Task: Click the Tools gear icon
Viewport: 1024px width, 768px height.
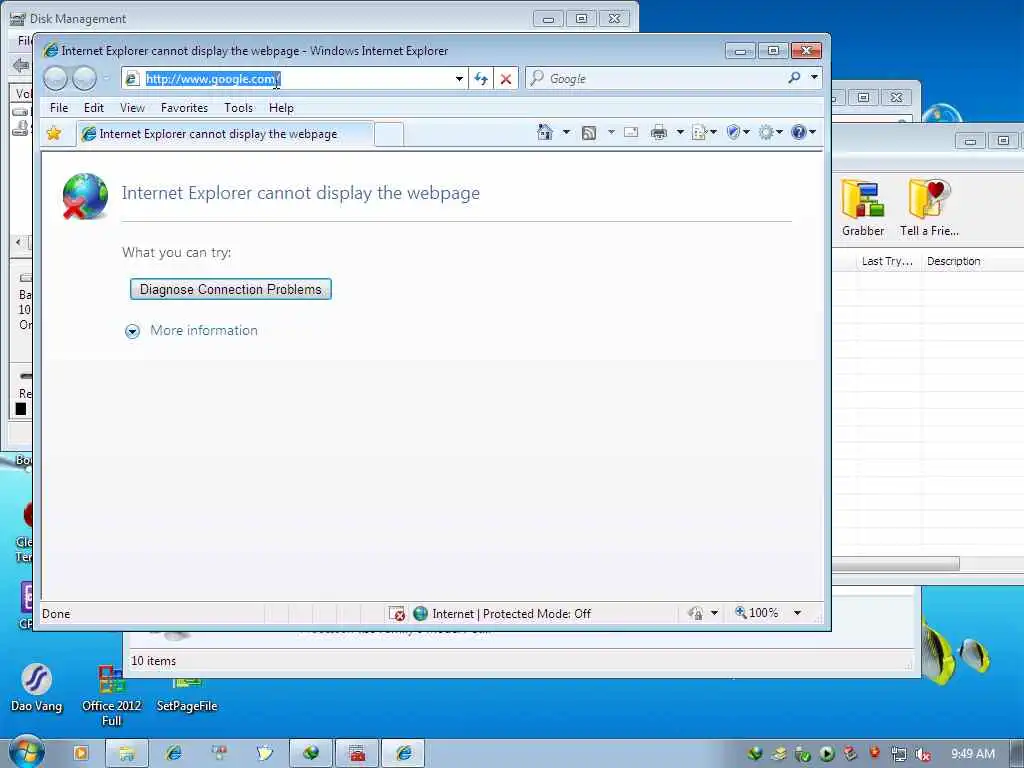Action: coord(765,133)
